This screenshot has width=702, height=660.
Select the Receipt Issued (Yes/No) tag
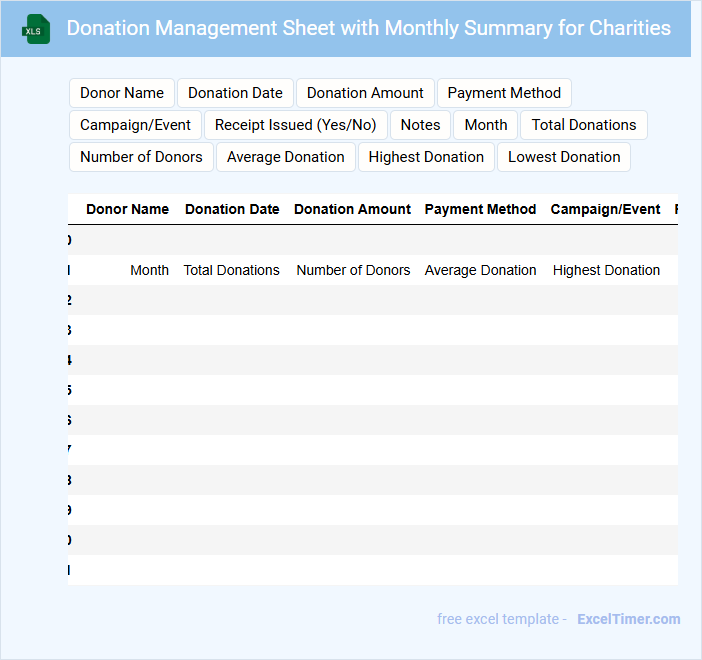pyautogui.click(x=295, y=125)
